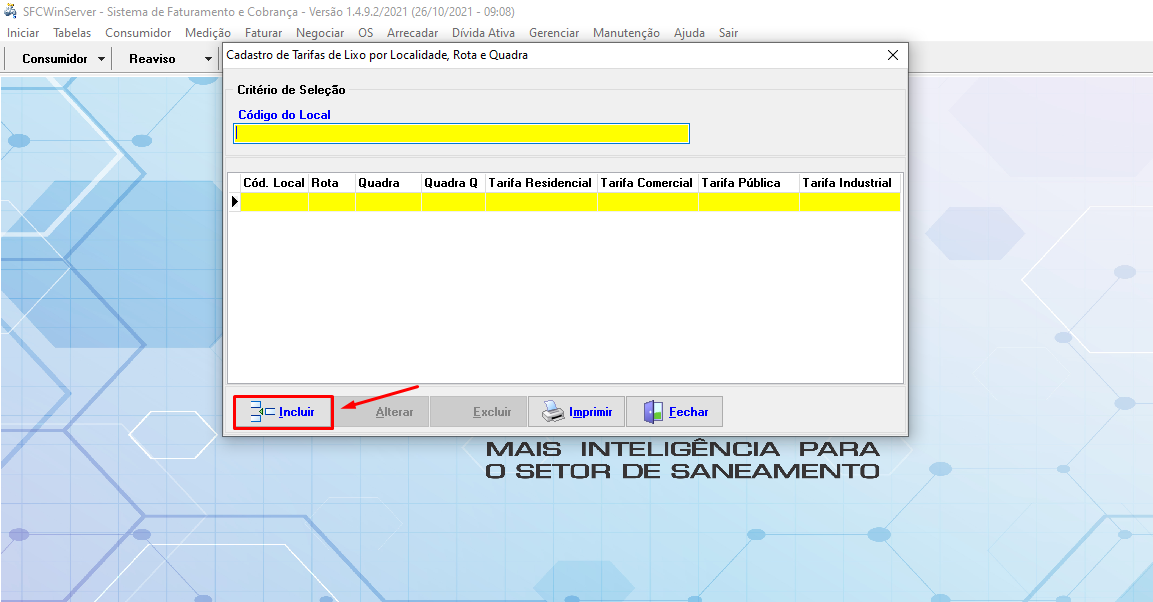Open the Dívida Ativa menu
Screen dimensions: 1153x602
pos(483,33)
